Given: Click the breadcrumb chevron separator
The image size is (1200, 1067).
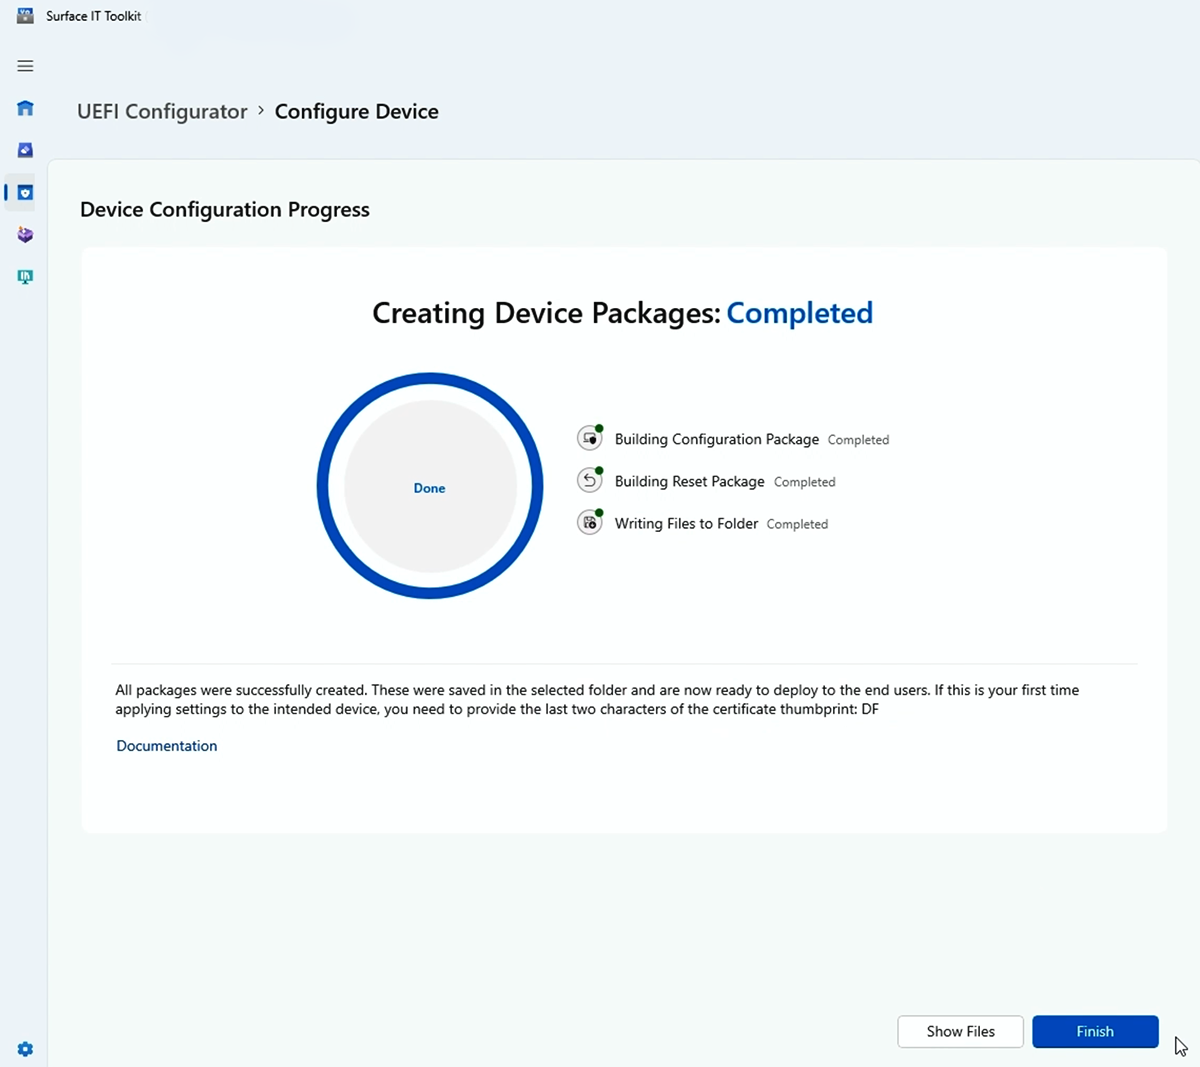Looking at the screenshot, I should click(259, 112).
